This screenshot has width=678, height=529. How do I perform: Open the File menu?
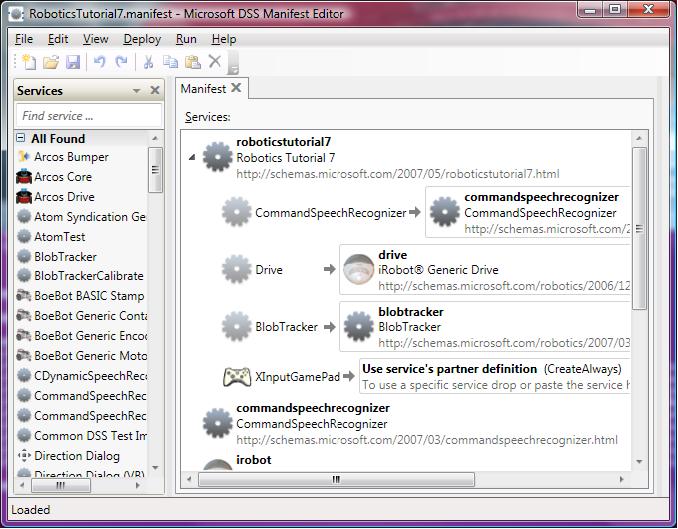pyautogui.click(x=24, y=39)
